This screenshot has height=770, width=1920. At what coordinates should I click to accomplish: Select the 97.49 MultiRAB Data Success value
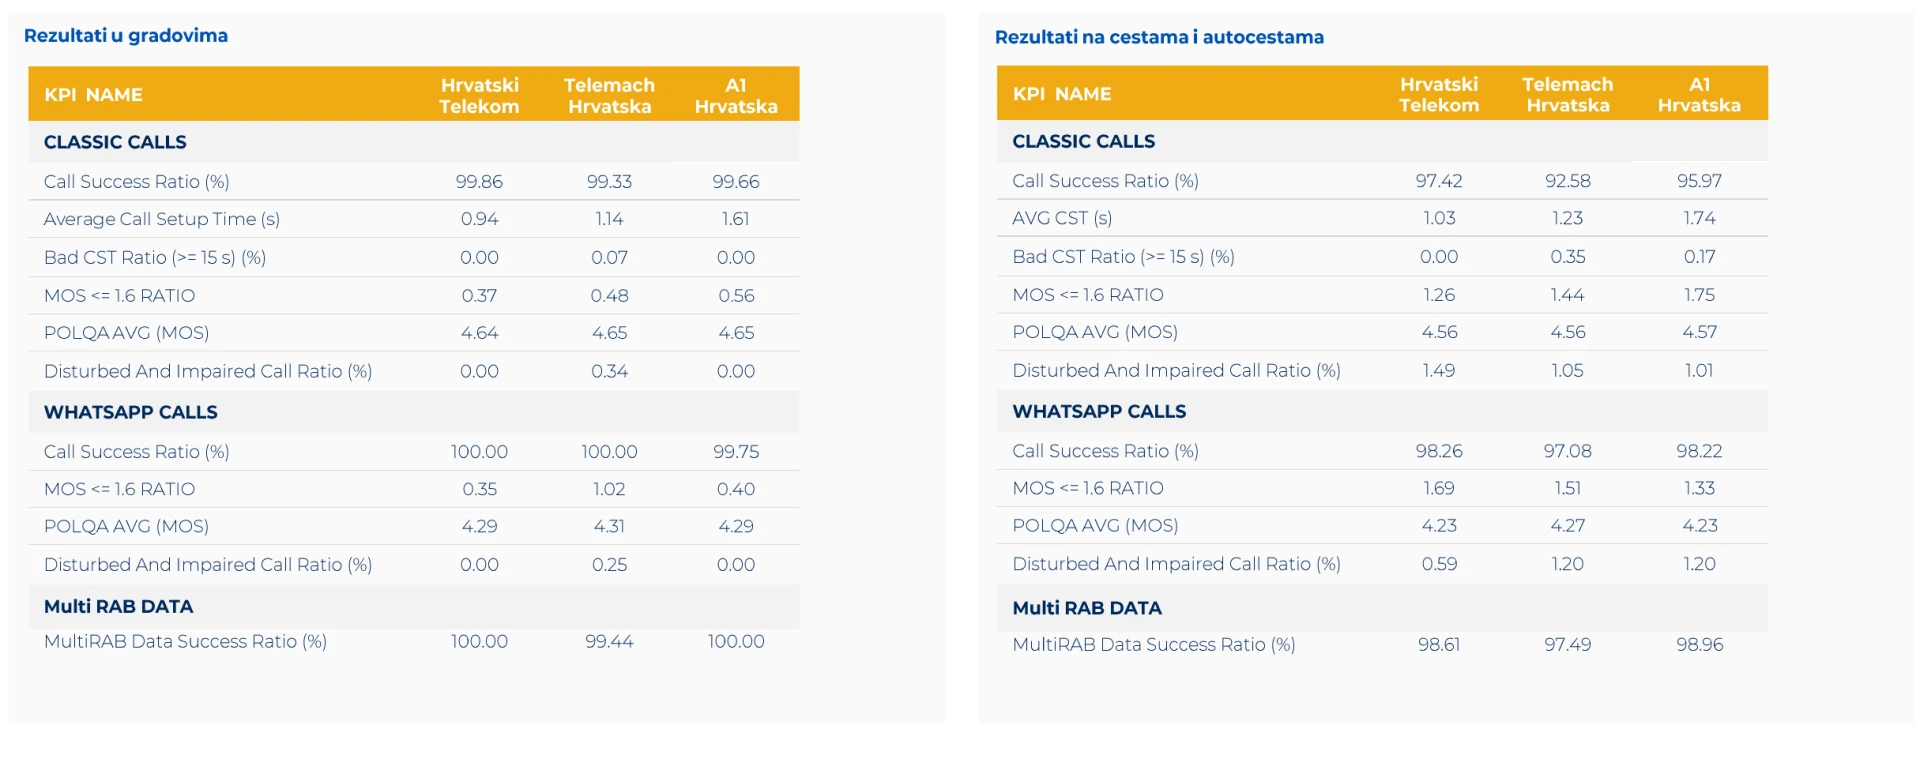[1568, 645]
